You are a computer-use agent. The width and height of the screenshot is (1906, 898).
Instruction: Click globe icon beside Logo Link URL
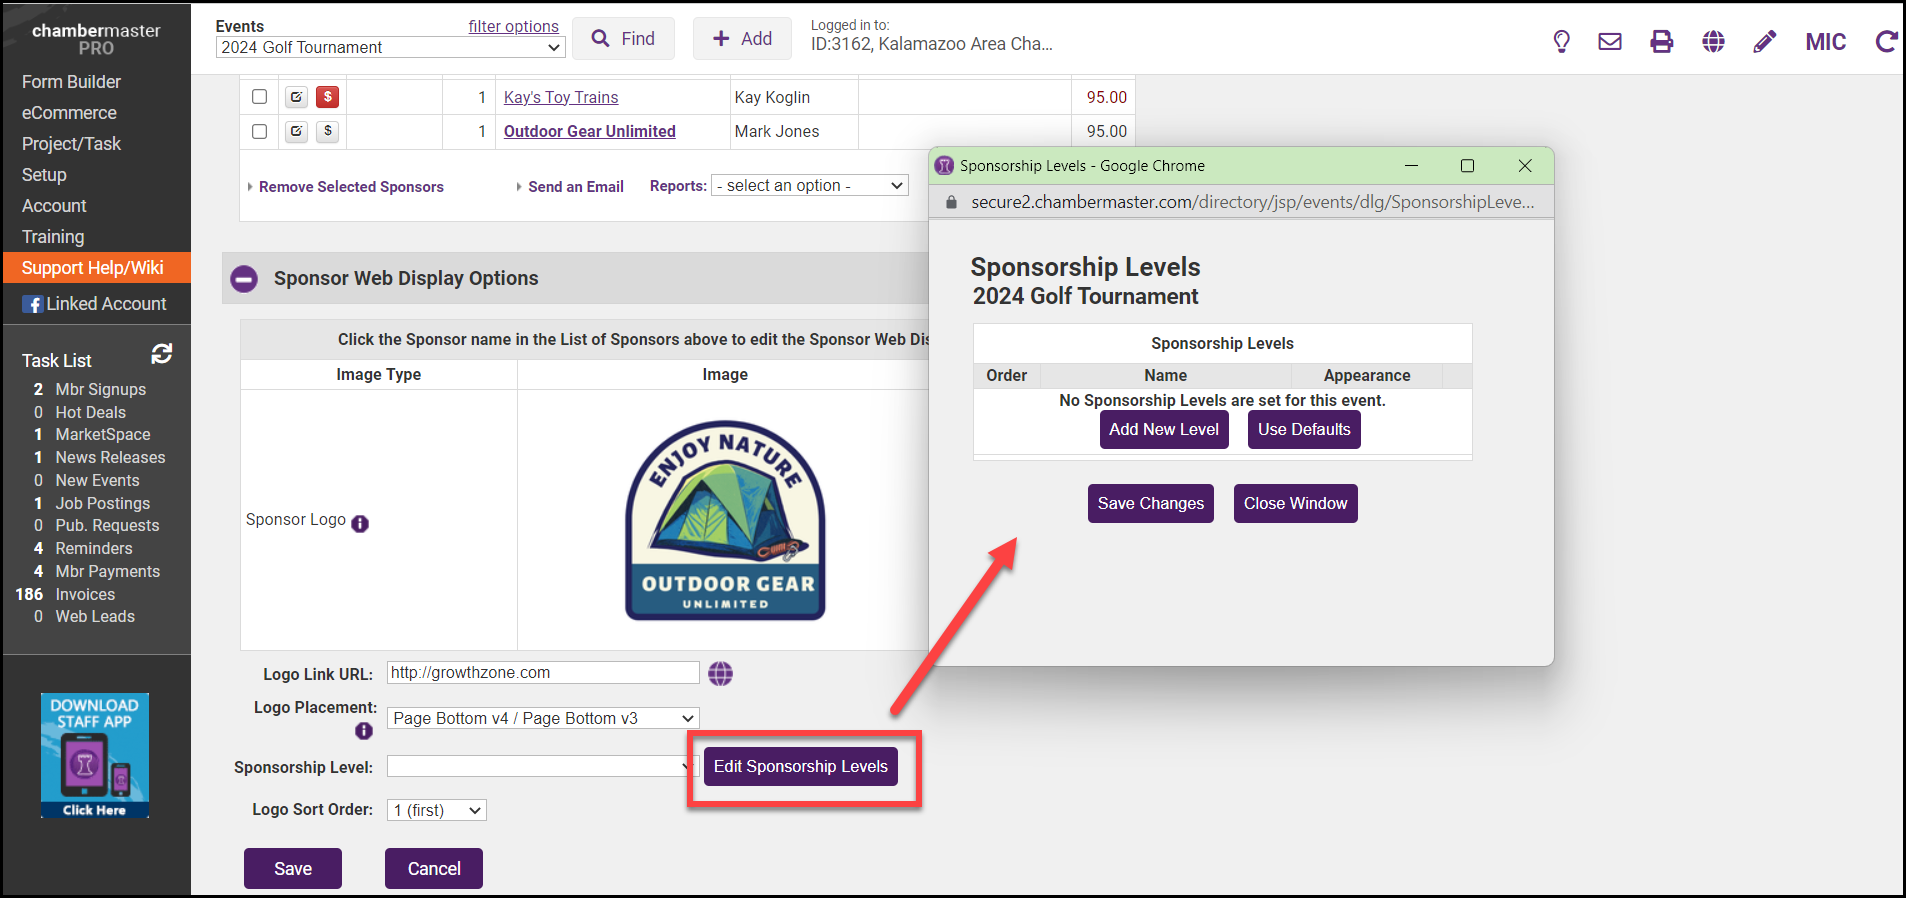720,674
